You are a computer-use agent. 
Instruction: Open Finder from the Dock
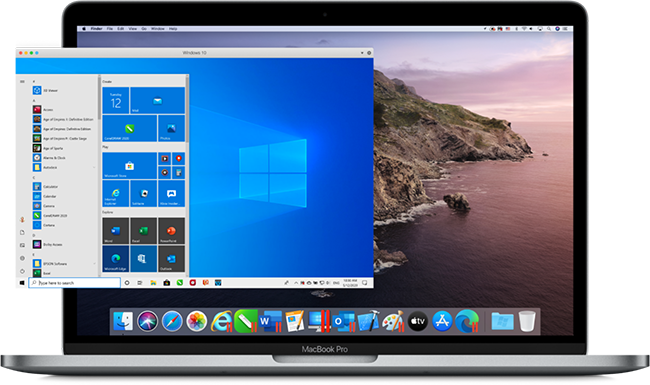coord(123,321)
